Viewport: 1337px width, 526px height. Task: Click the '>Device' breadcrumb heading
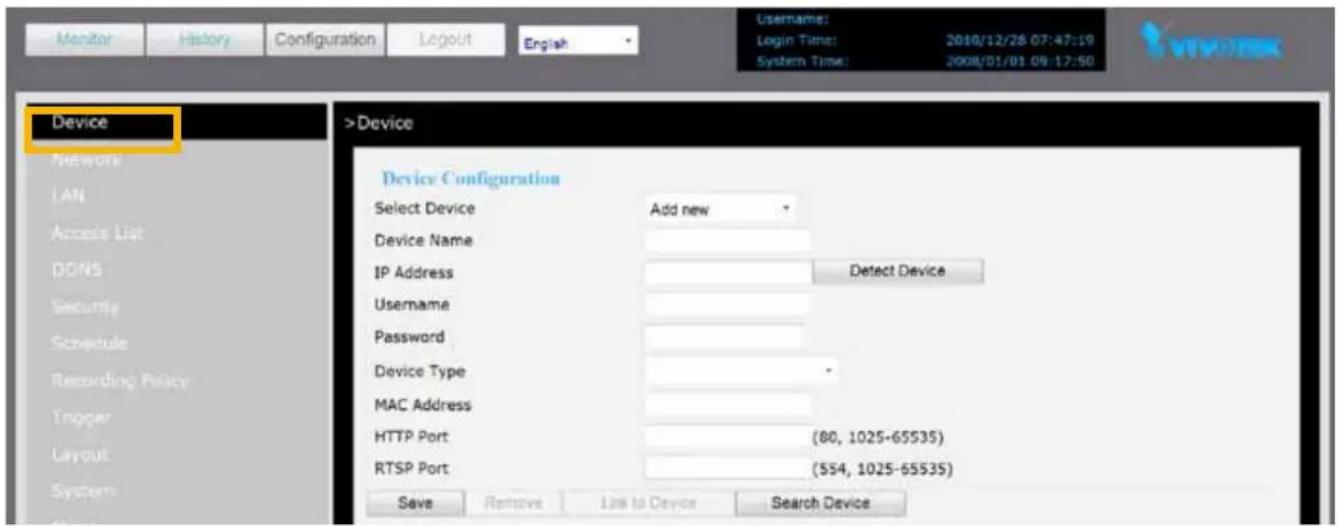378,123
